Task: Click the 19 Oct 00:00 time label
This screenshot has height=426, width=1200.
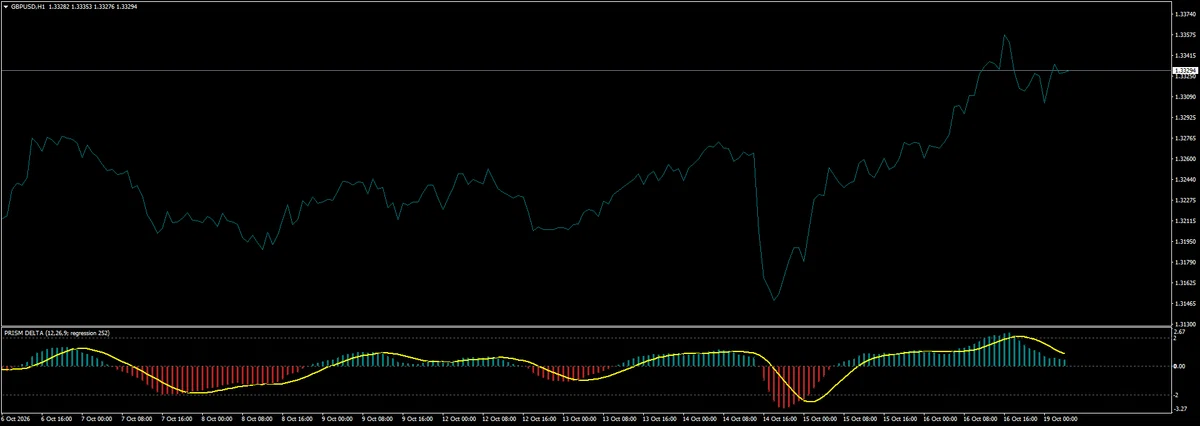Action: pyautogui.click(x=1060, y=419)
